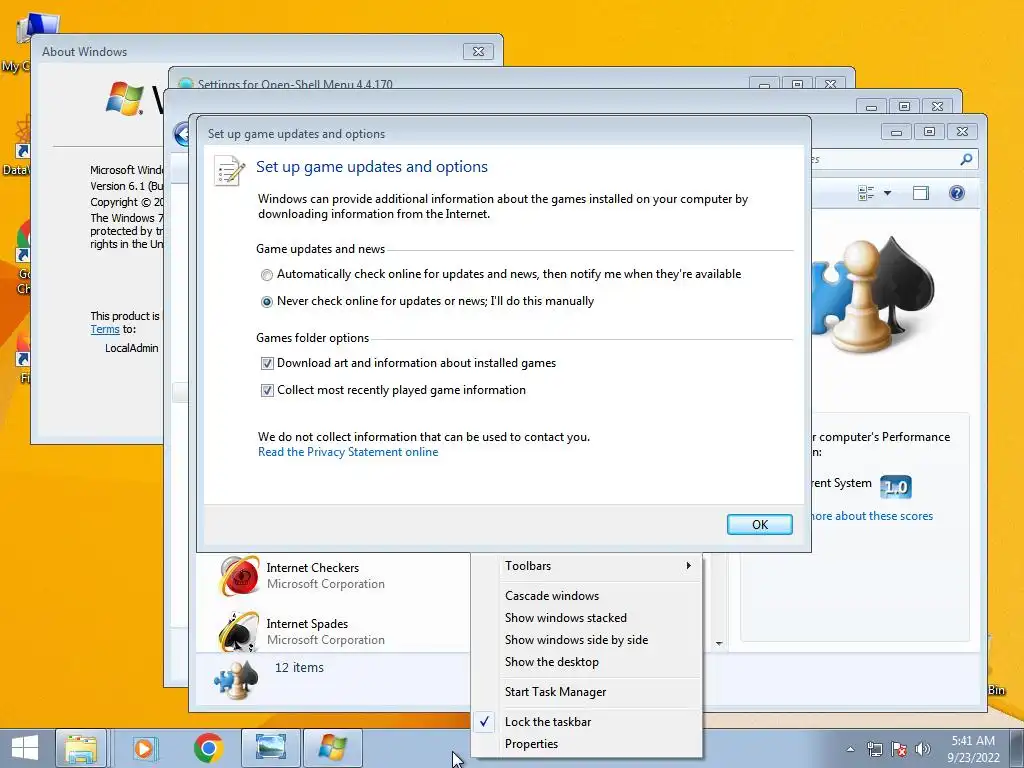Screen dimensions: 1024x768
Task: Open Help icon in Games window
Action: coord(957,193)
